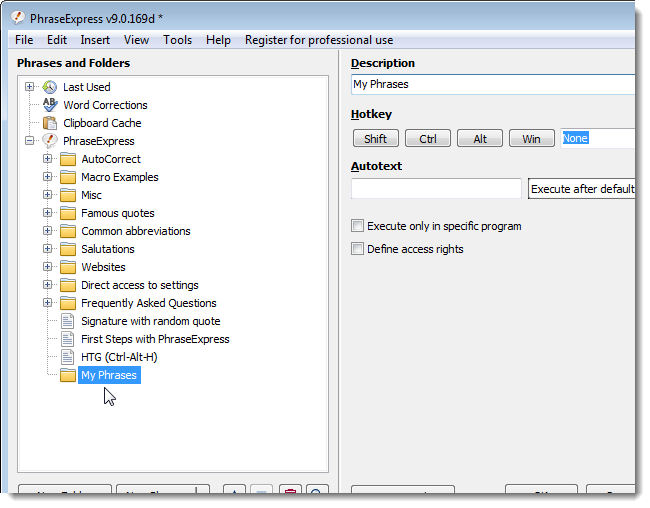650x508 pixels.
Task: Collapse the PhraseExpress root node
Action: tap(29, 141)
